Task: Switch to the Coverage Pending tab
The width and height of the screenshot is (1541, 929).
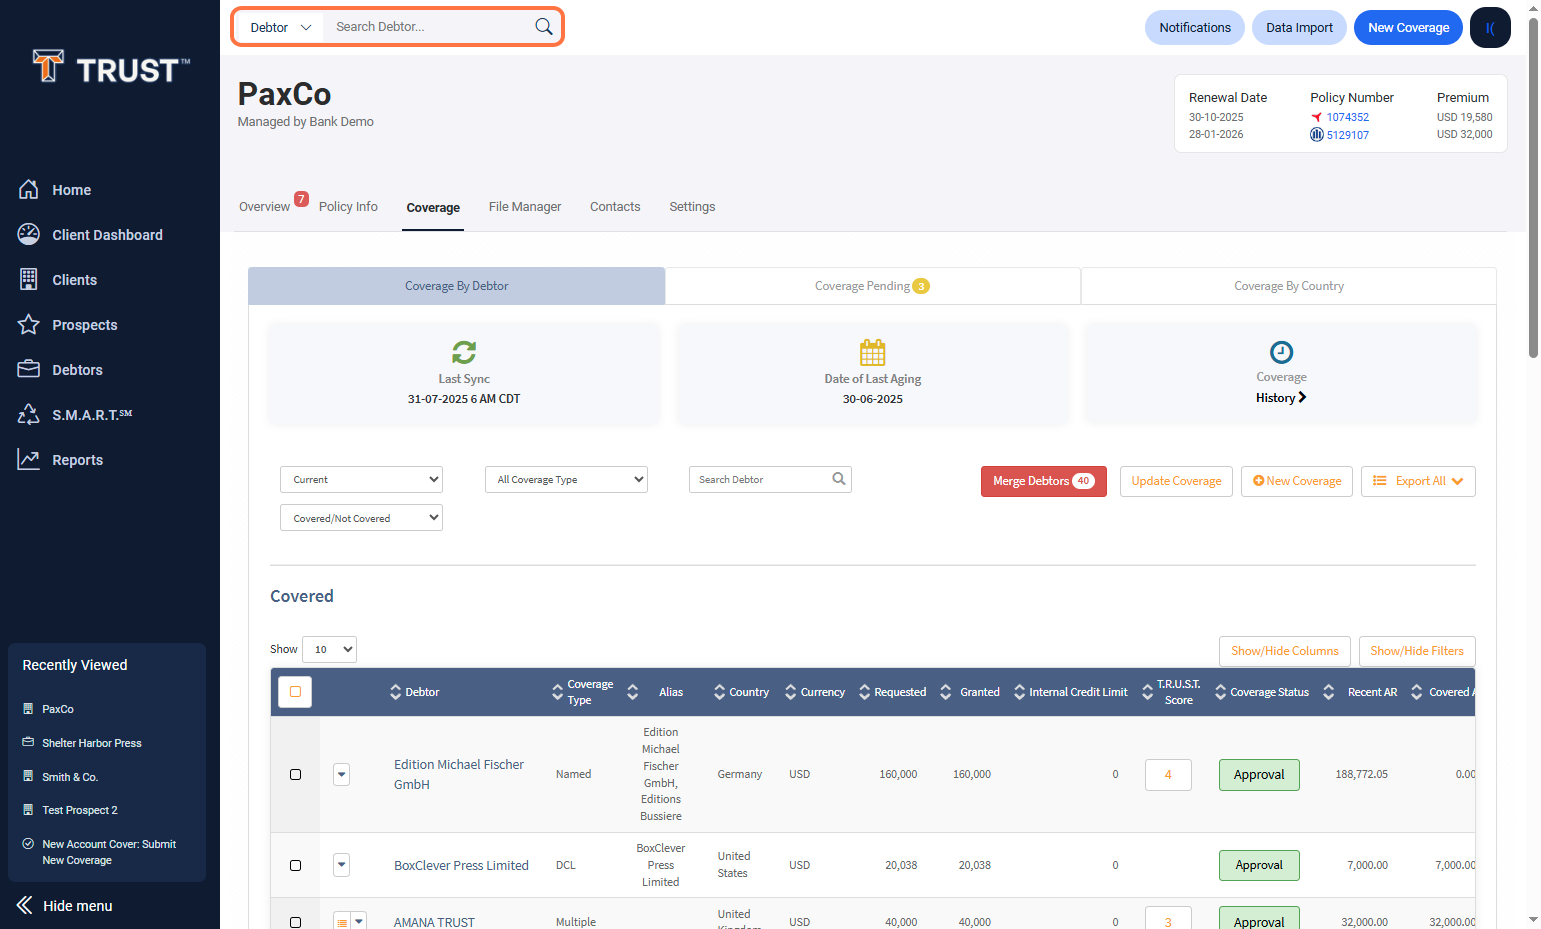Action: (872, 286)
